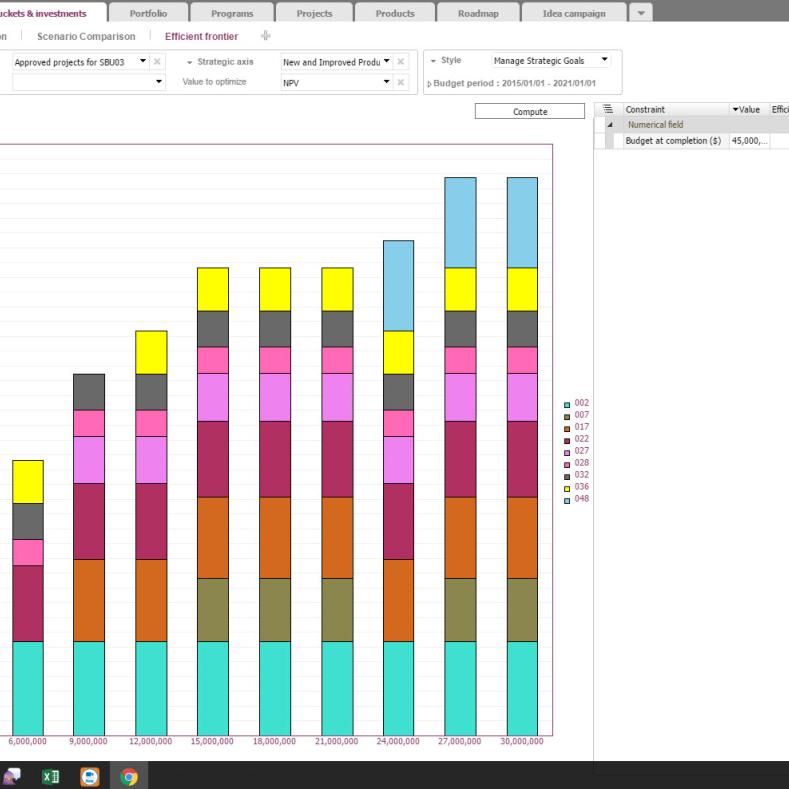Open the Approved projects for SBU03 dropdown
Image resolution: width=789 pixels, height=789 pixels.
coord(143,61)
